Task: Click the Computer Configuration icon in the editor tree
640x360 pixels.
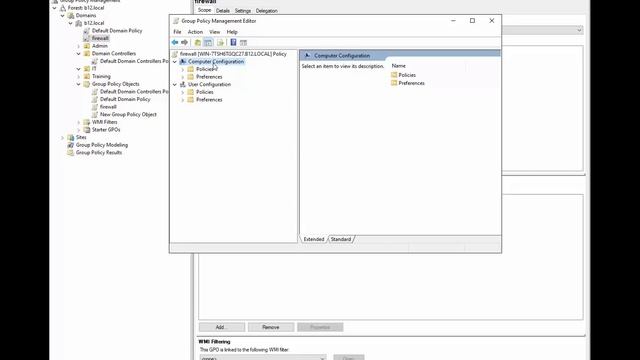Action: pos(183,62)
